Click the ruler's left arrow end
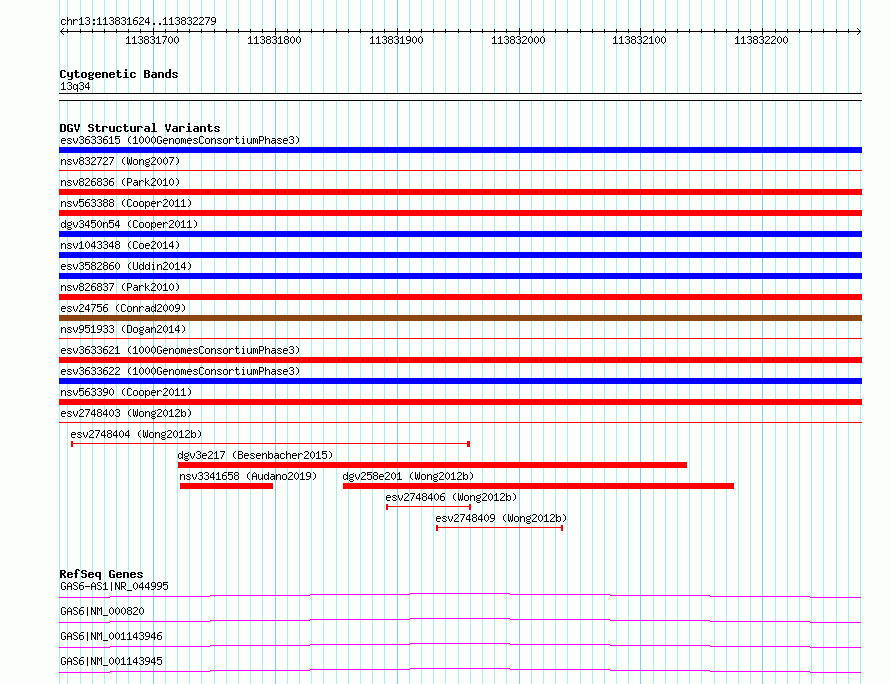 tap(62, 31)
